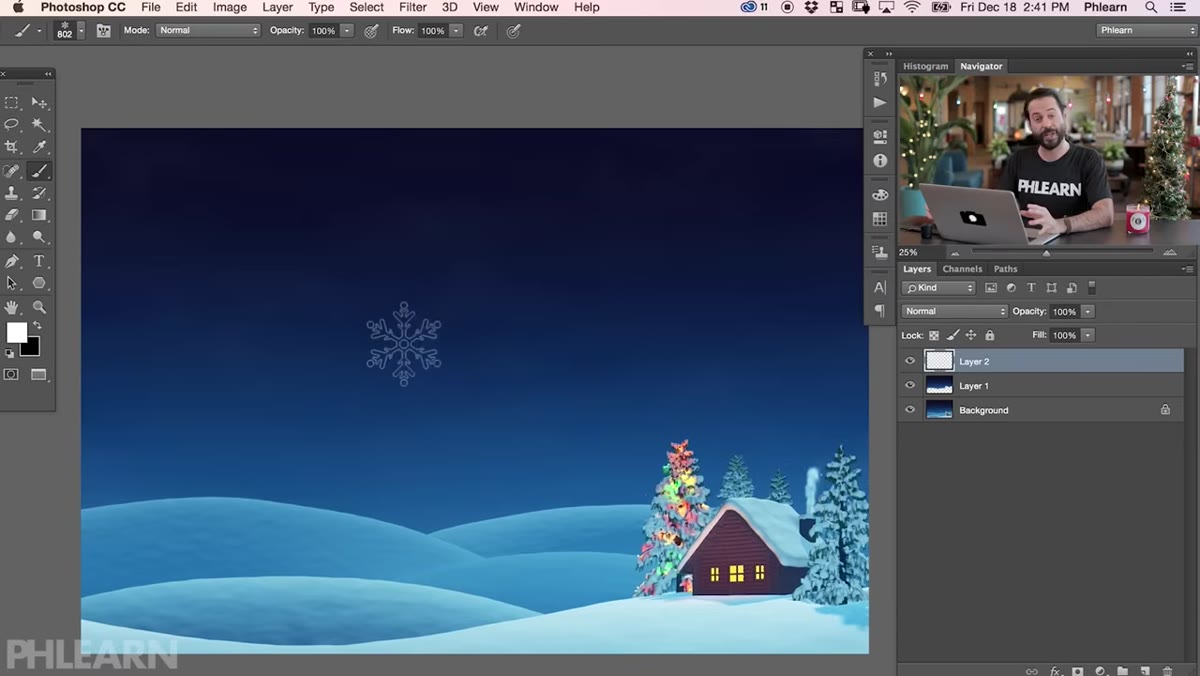Open layer blend mode Normal dropdown

954,311
